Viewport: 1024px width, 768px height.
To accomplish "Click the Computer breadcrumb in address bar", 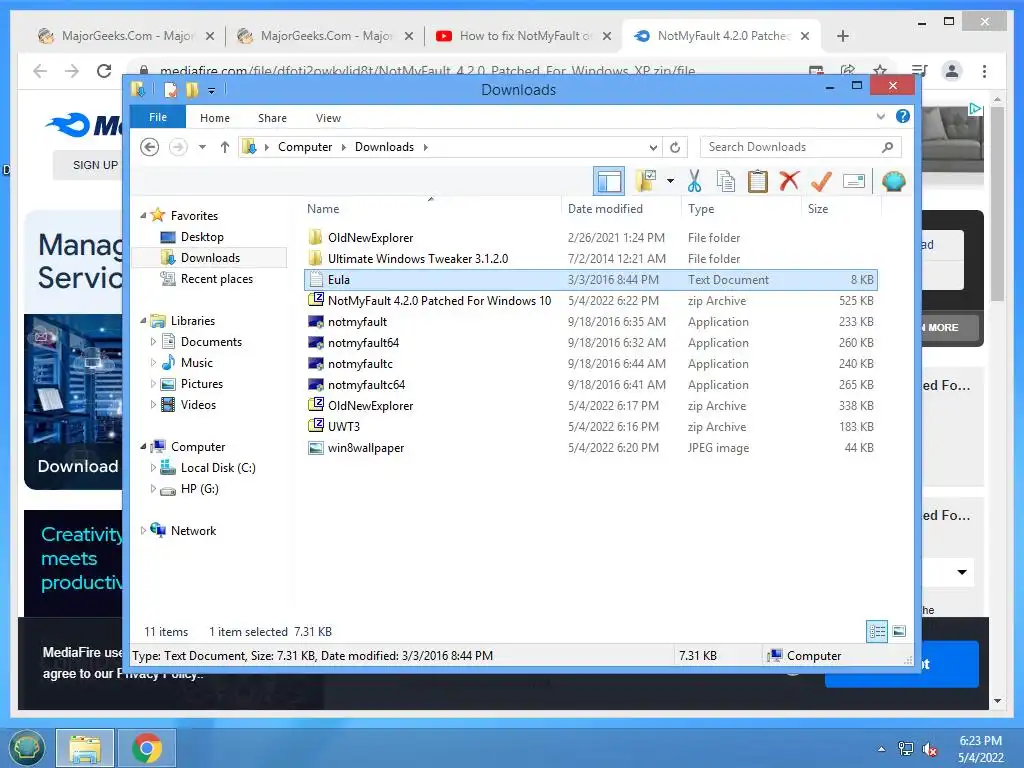I will (305, 147).
